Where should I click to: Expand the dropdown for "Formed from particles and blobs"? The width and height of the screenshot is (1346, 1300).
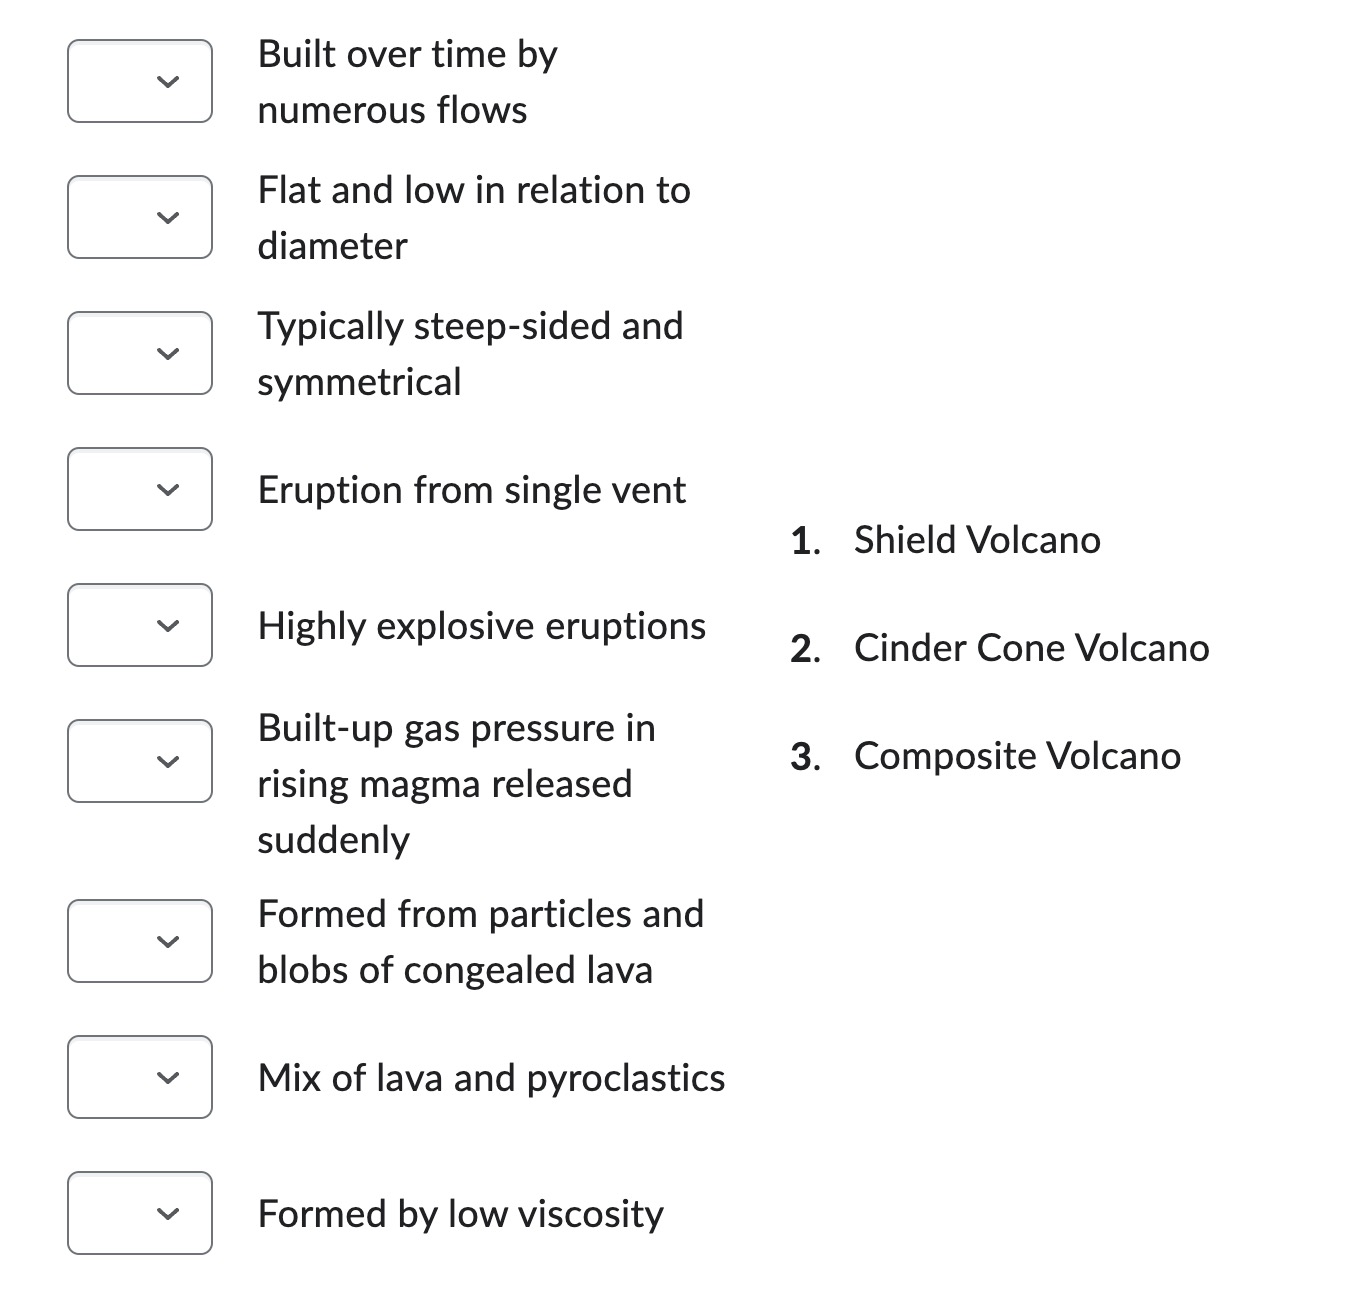point(139,940)
